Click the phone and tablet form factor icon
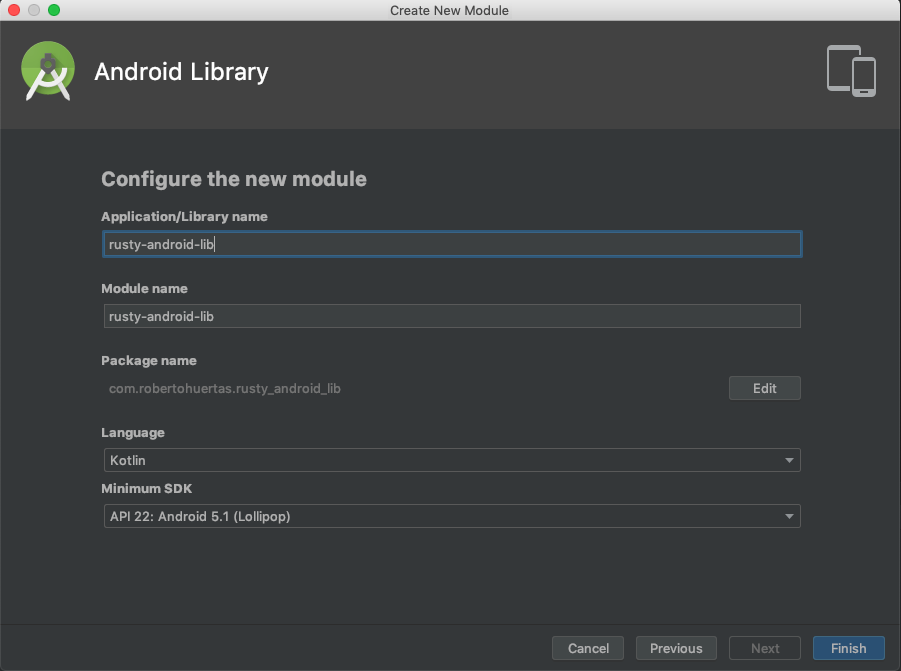This screenshot has height=671, width=901. (x=850, y=71)
